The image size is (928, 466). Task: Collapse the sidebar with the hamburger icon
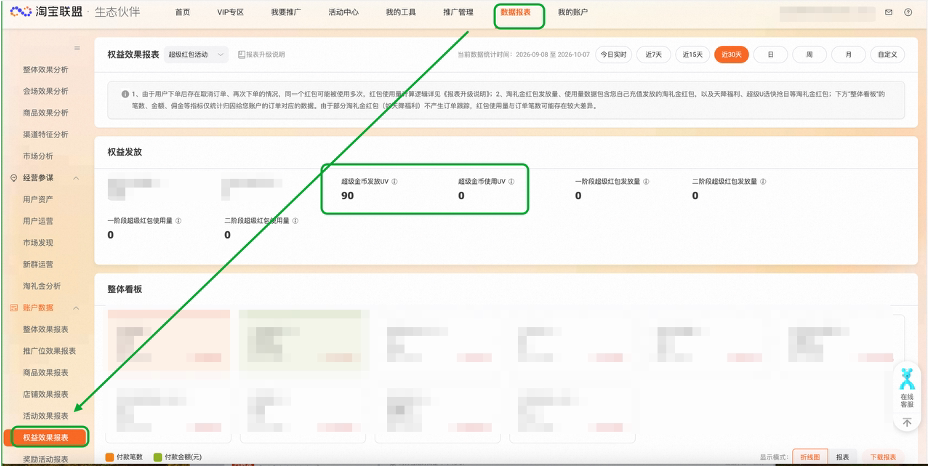tap(77, 47)
